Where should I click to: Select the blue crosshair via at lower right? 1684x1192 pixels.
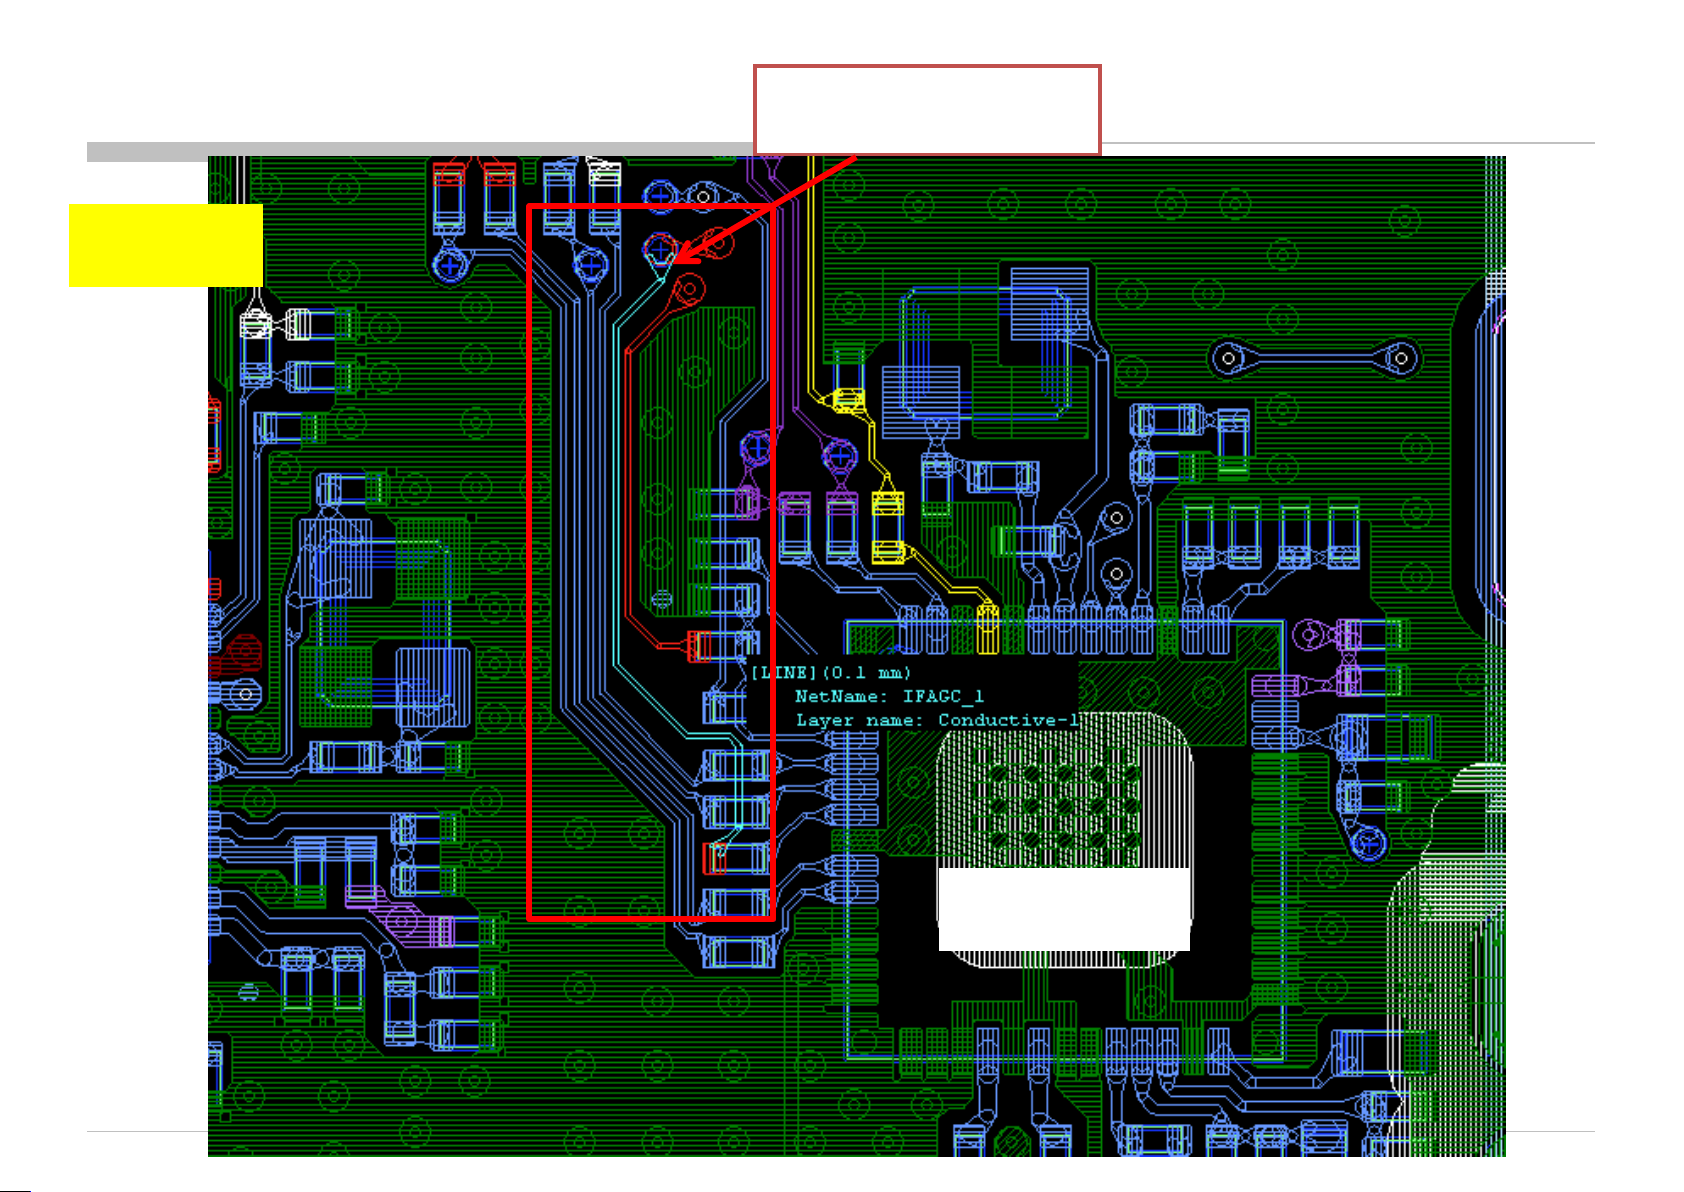1368,843
